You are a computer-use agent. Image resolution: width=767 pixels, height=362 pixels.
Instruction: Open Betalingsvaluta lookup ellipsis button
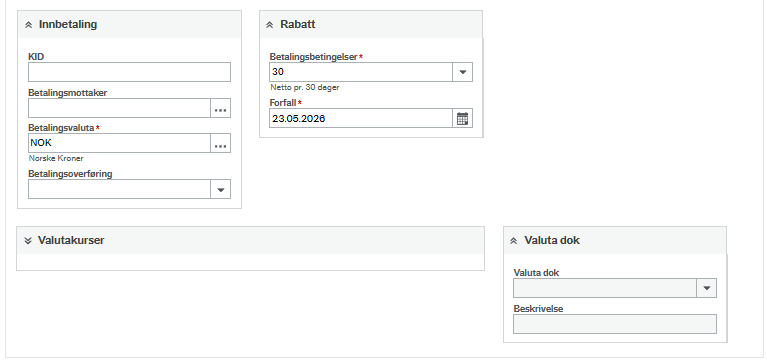pos(221,143)
